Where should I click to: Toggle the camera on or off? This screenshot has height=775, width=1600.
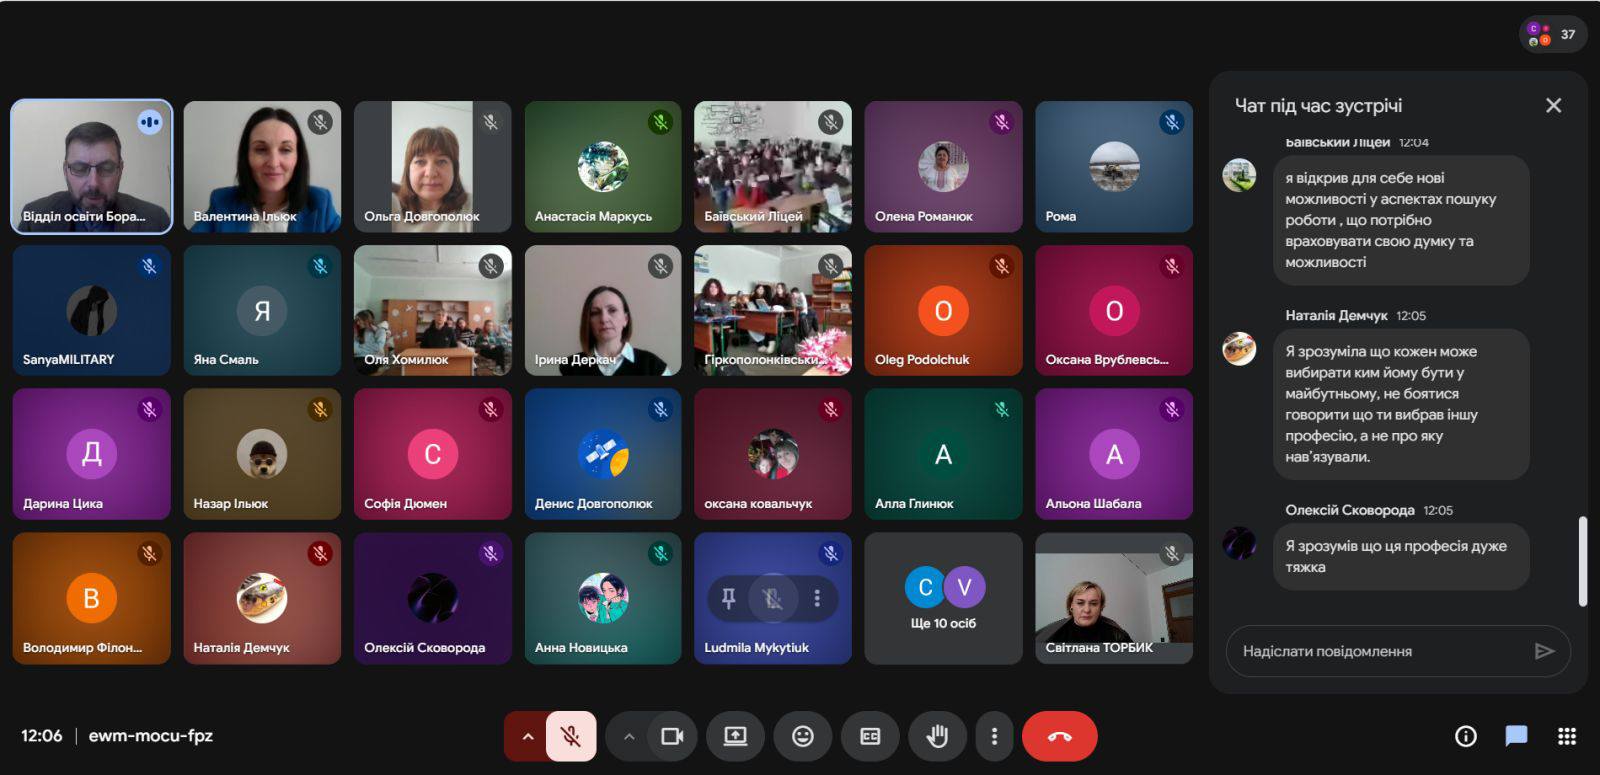(672, 737)
